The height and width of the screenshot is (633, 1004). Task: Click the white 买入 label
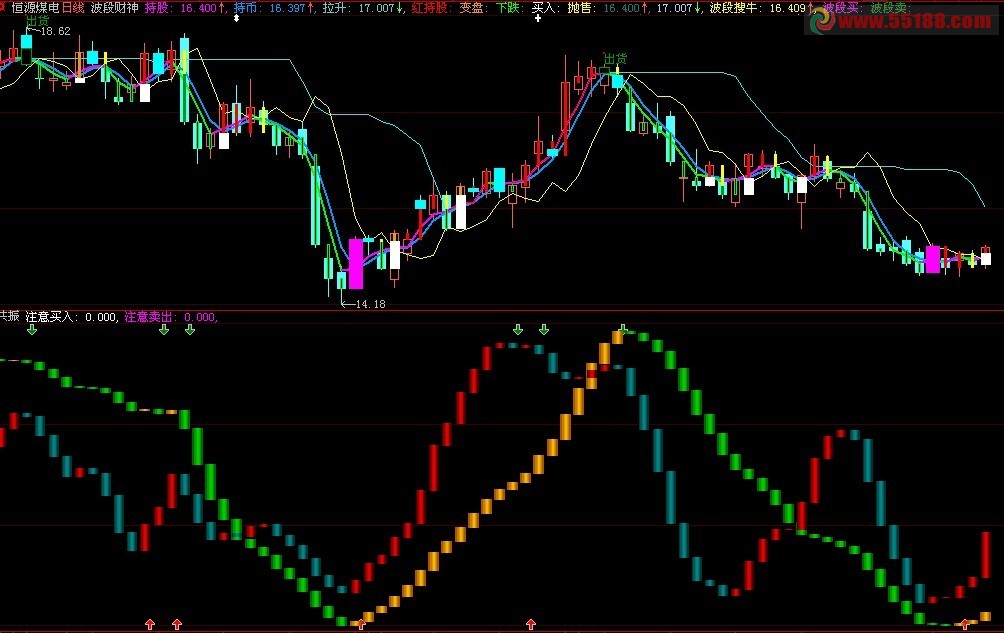[x=543, y=8]
